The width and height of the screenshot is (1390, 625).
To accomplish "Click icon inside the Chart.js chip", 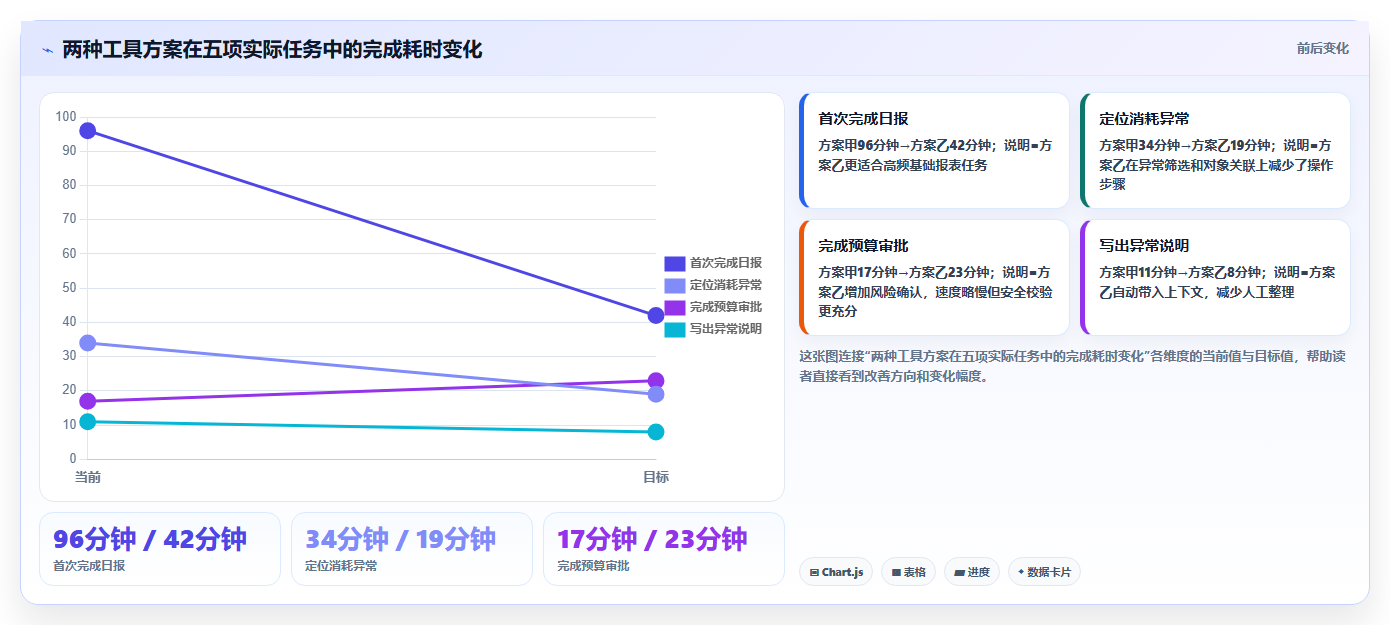I will click(x=814, y=573).
